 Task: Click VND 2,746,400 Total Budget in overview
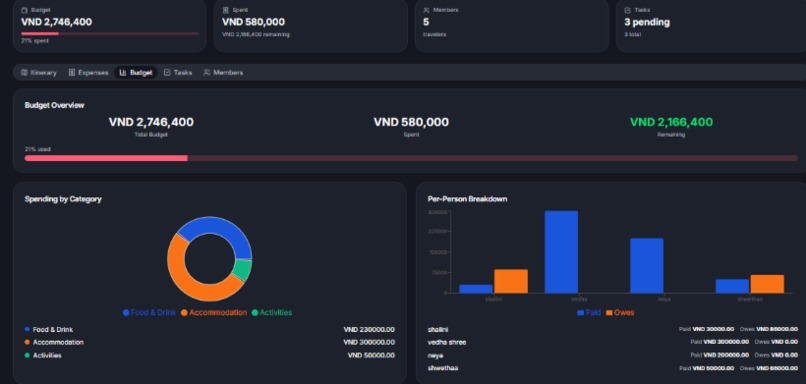(151, 122)
